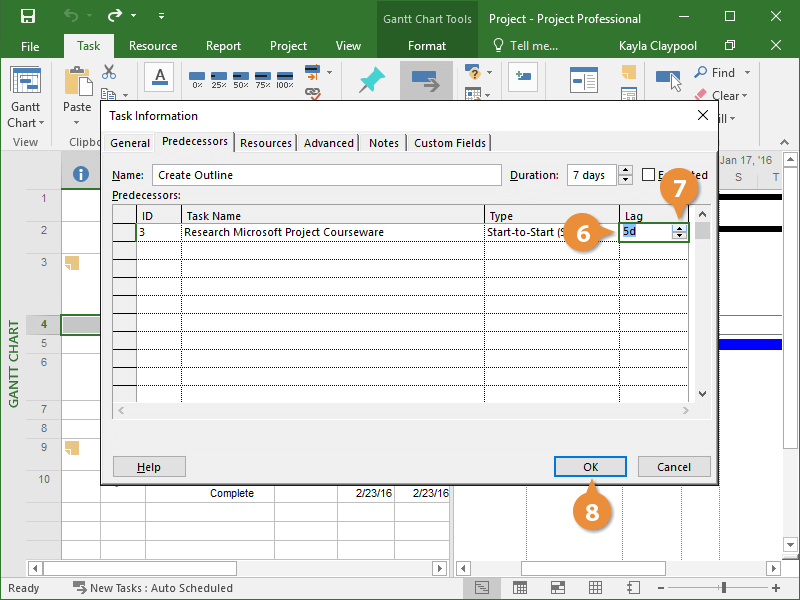Click the Manually Schedule pushpin icon
The width and height of the screenshot is (800, 600).
pos(371,82)
